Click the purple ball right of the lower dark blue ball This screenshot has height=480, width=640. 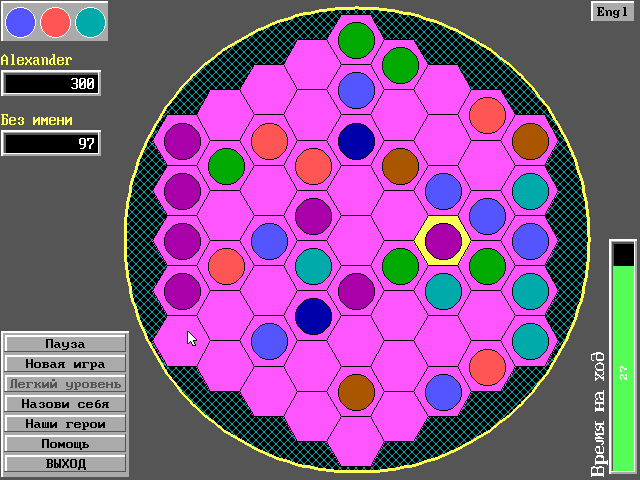[356, 291]
